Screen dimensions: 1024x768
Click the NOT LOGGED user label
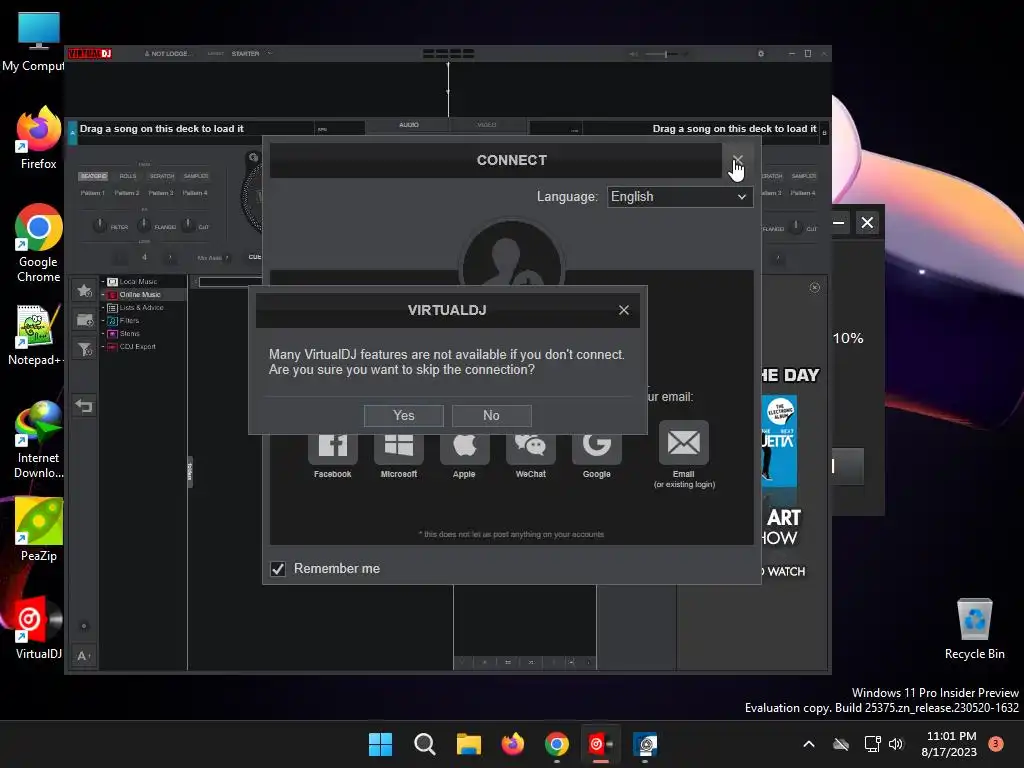(x=167, y=54)
